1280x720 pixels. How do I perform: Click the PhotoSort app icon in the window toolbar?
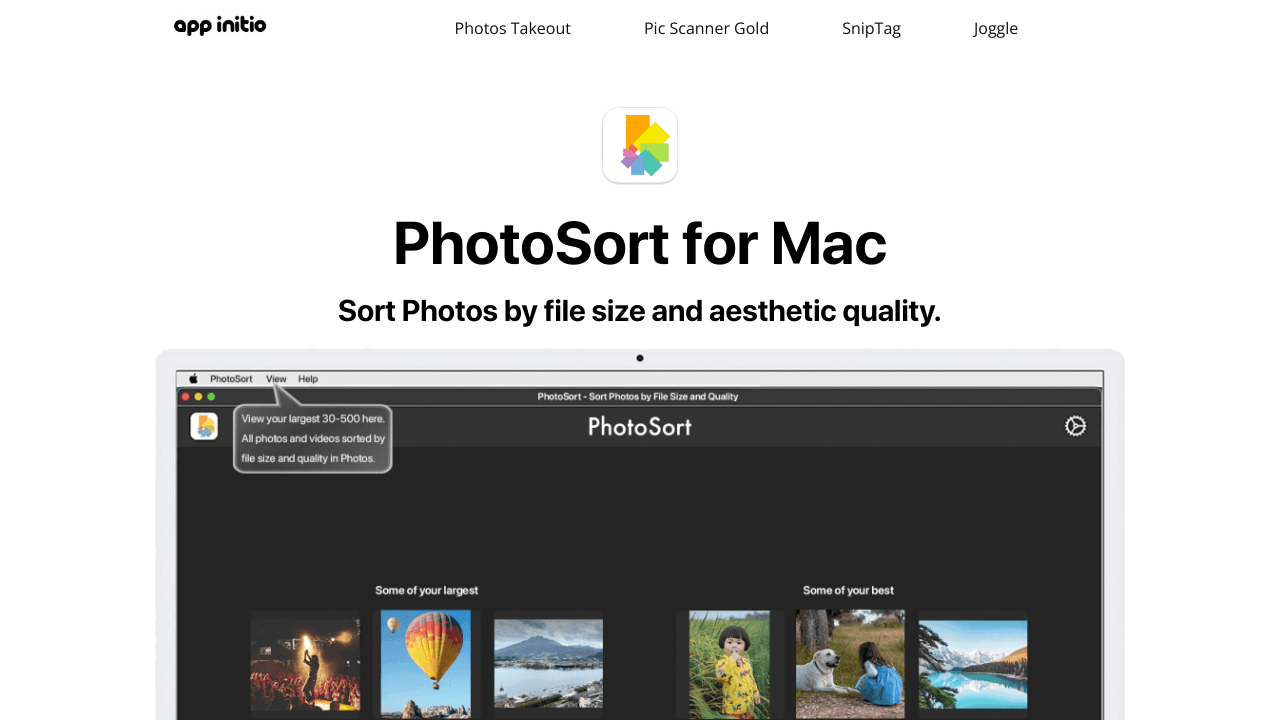coord(203,425)
